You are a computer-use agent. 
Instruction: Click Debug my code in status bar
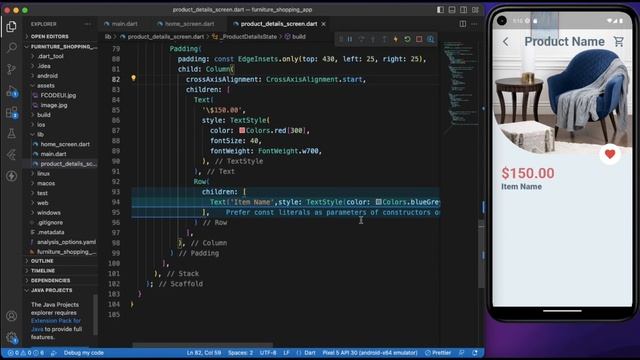[83, 353]
